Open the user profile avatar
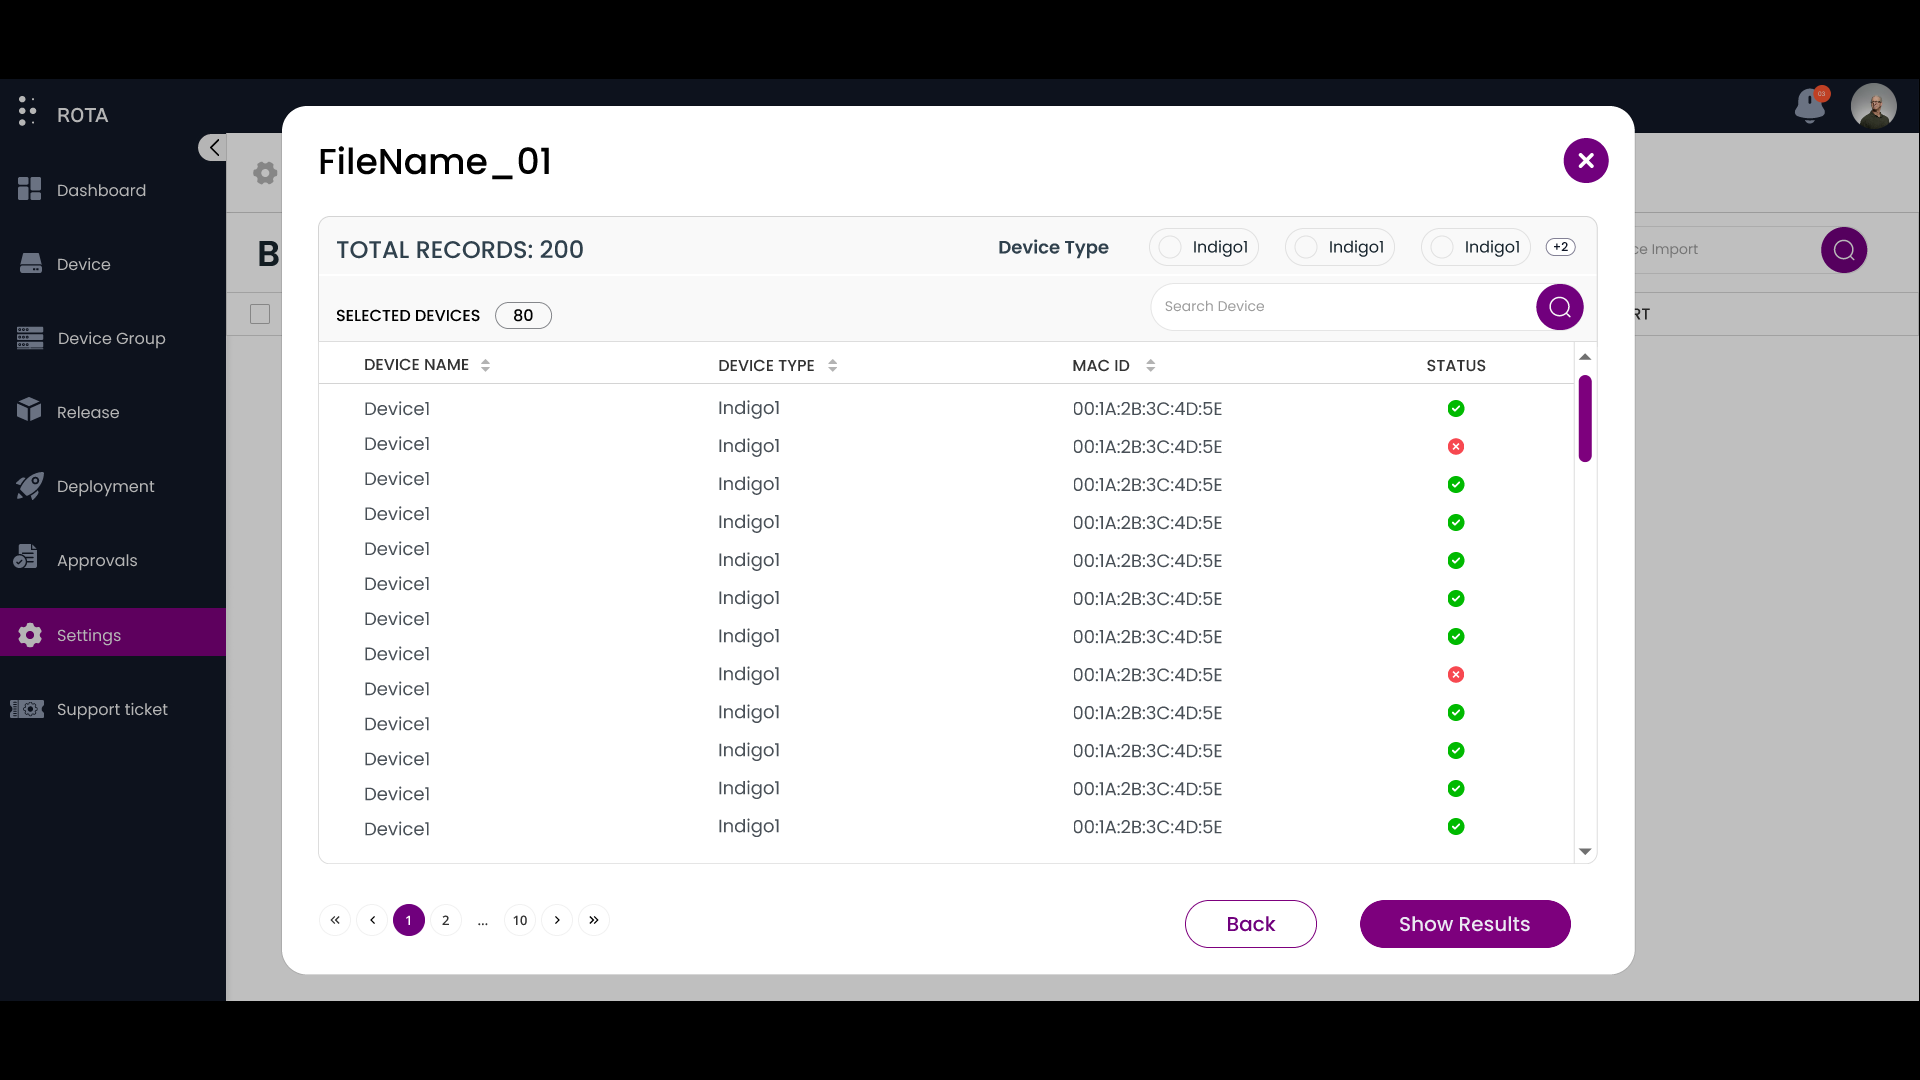Image resolution: width=1920 pixels, height=1080 pixels. (1873, 106)
